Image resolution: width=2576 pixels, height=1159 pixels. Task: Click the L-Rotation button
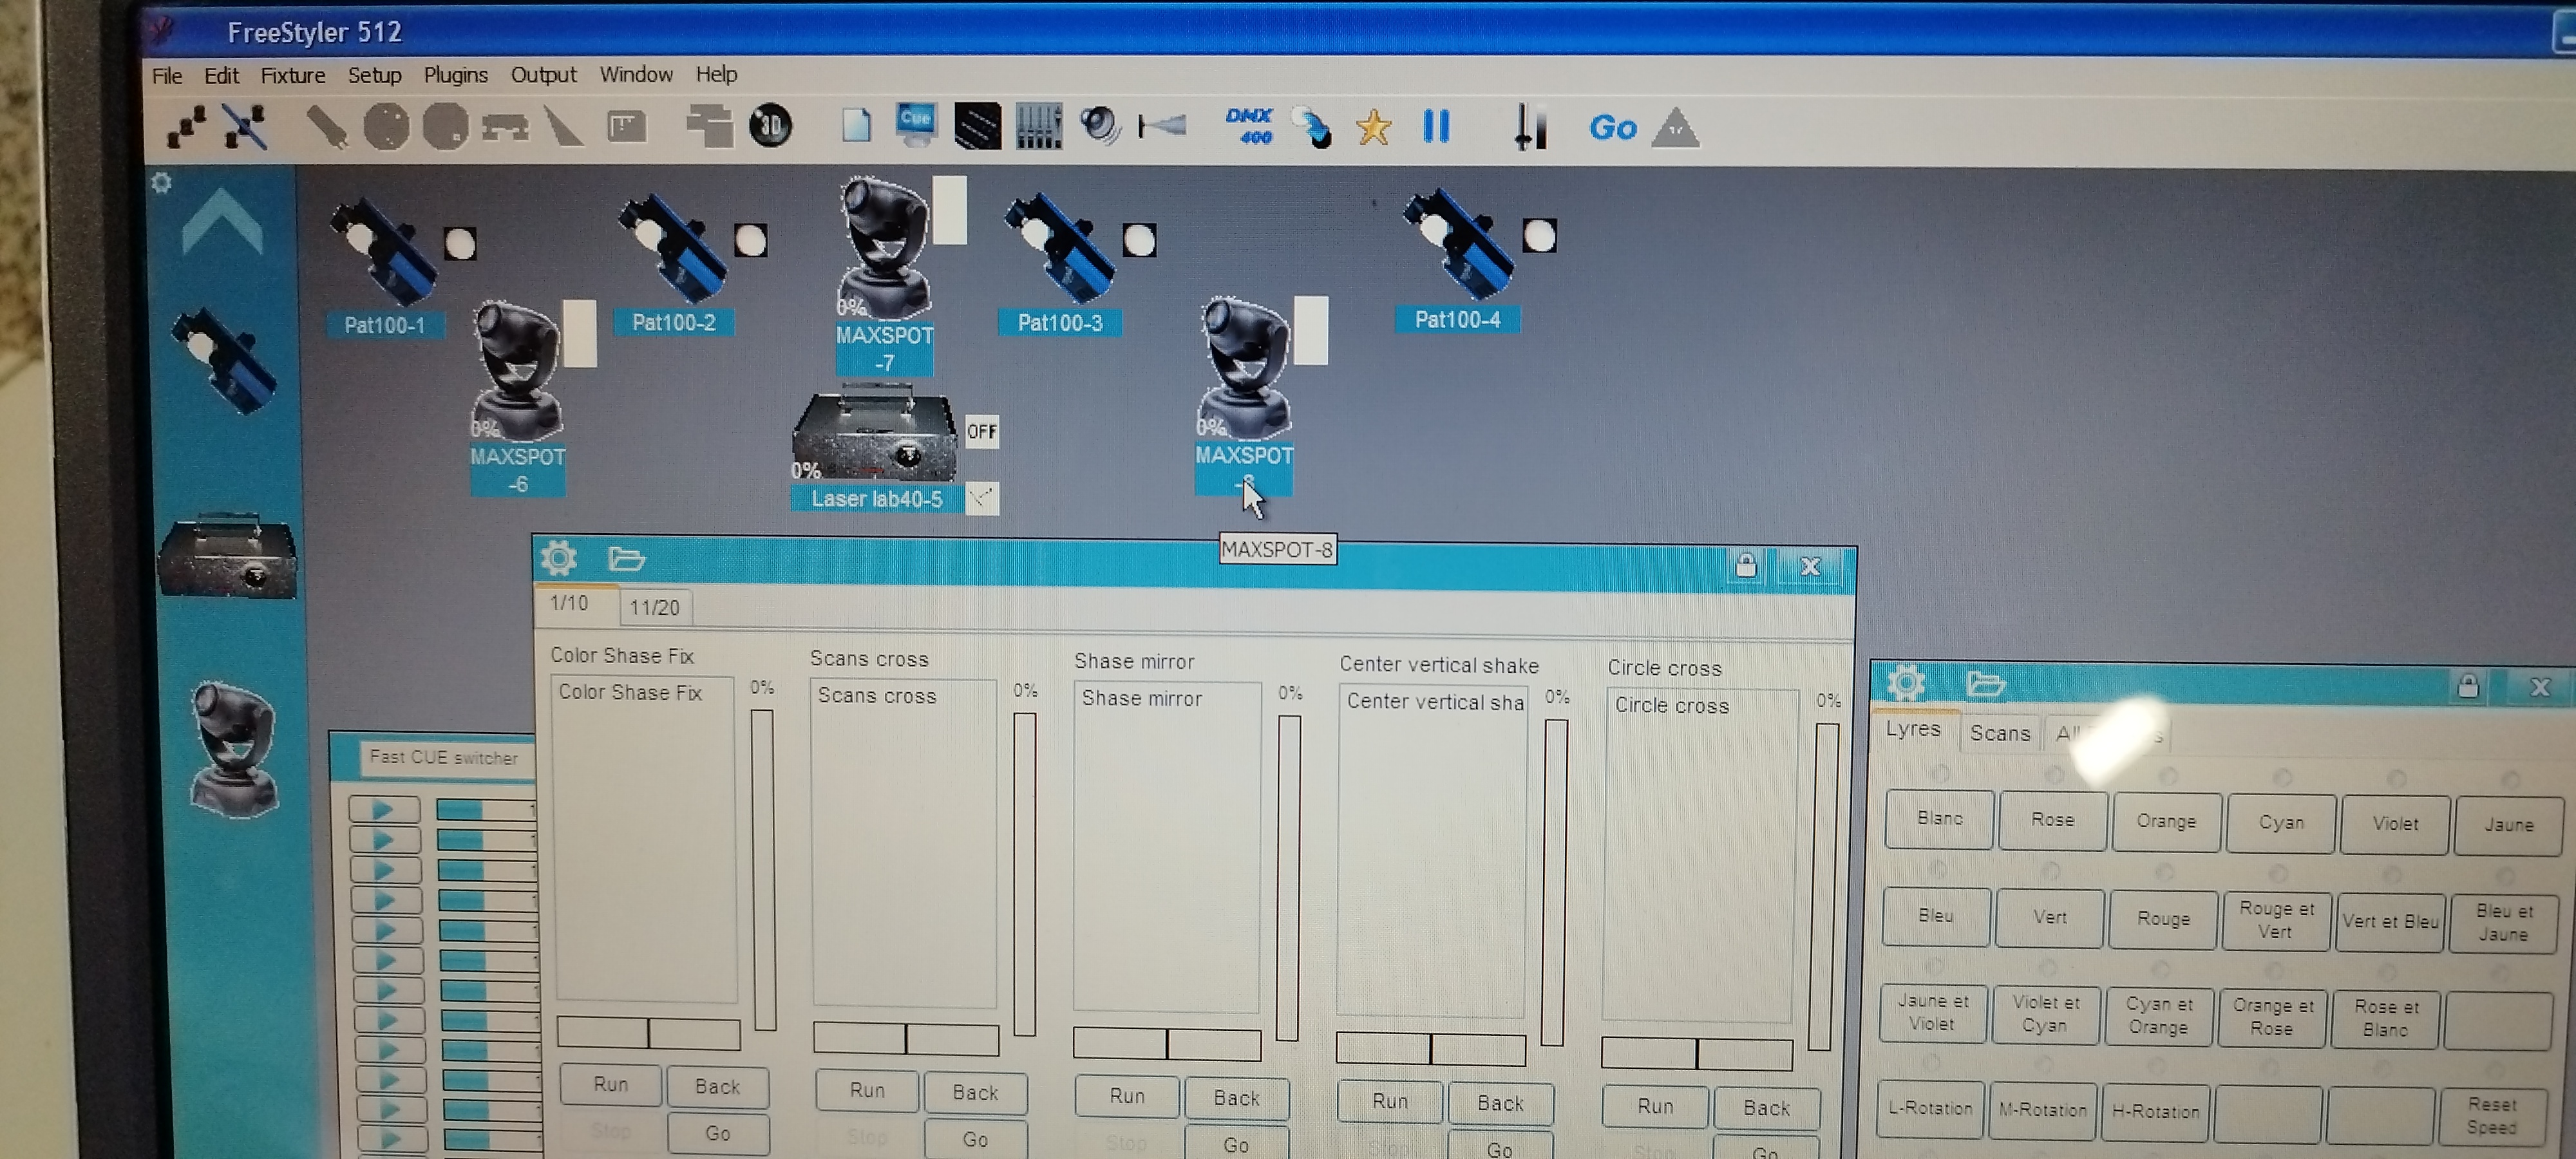tap(1929, 1108)
